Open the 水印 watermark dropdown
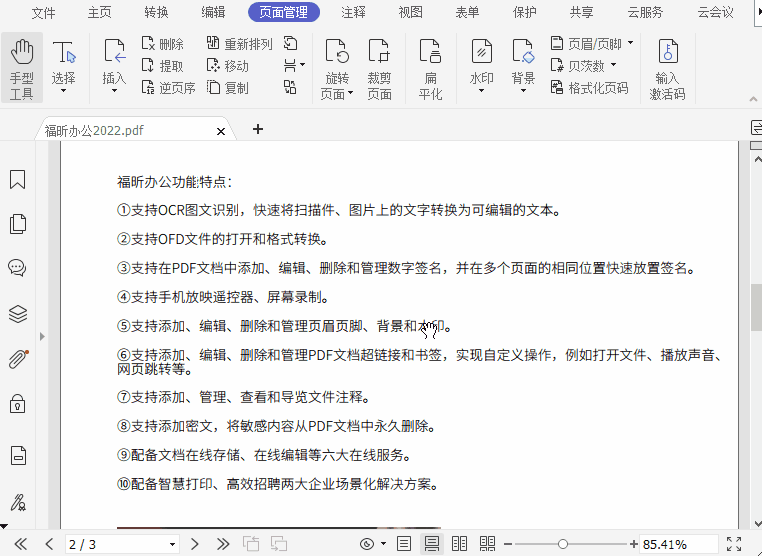The image size is (762, 556). [481, 90]
